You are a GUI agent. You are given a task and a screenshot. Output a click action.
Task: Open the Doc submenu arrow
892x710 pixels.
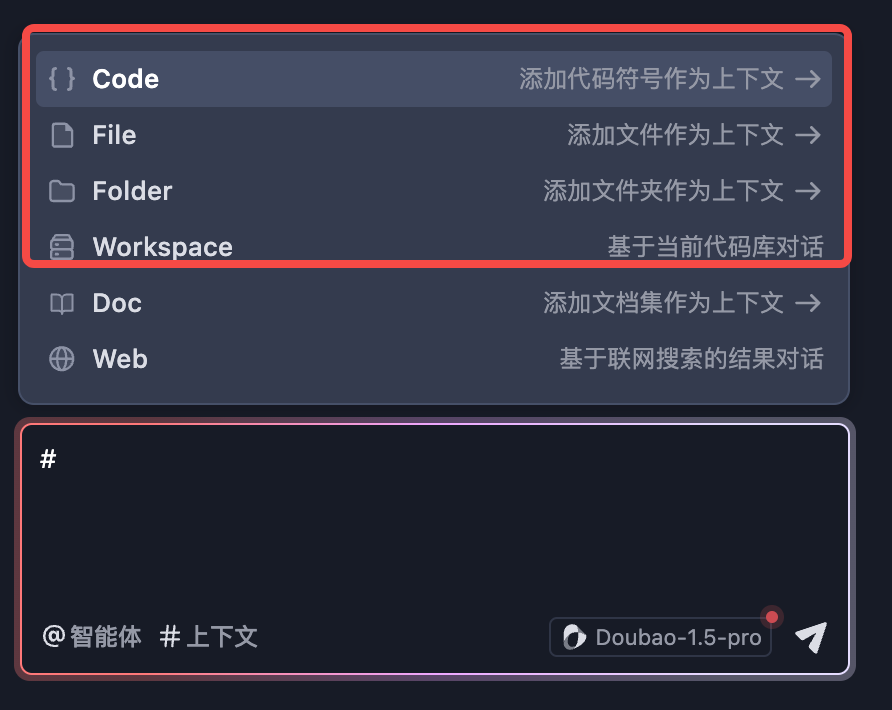pyautogui.click(x=808, y=303)
